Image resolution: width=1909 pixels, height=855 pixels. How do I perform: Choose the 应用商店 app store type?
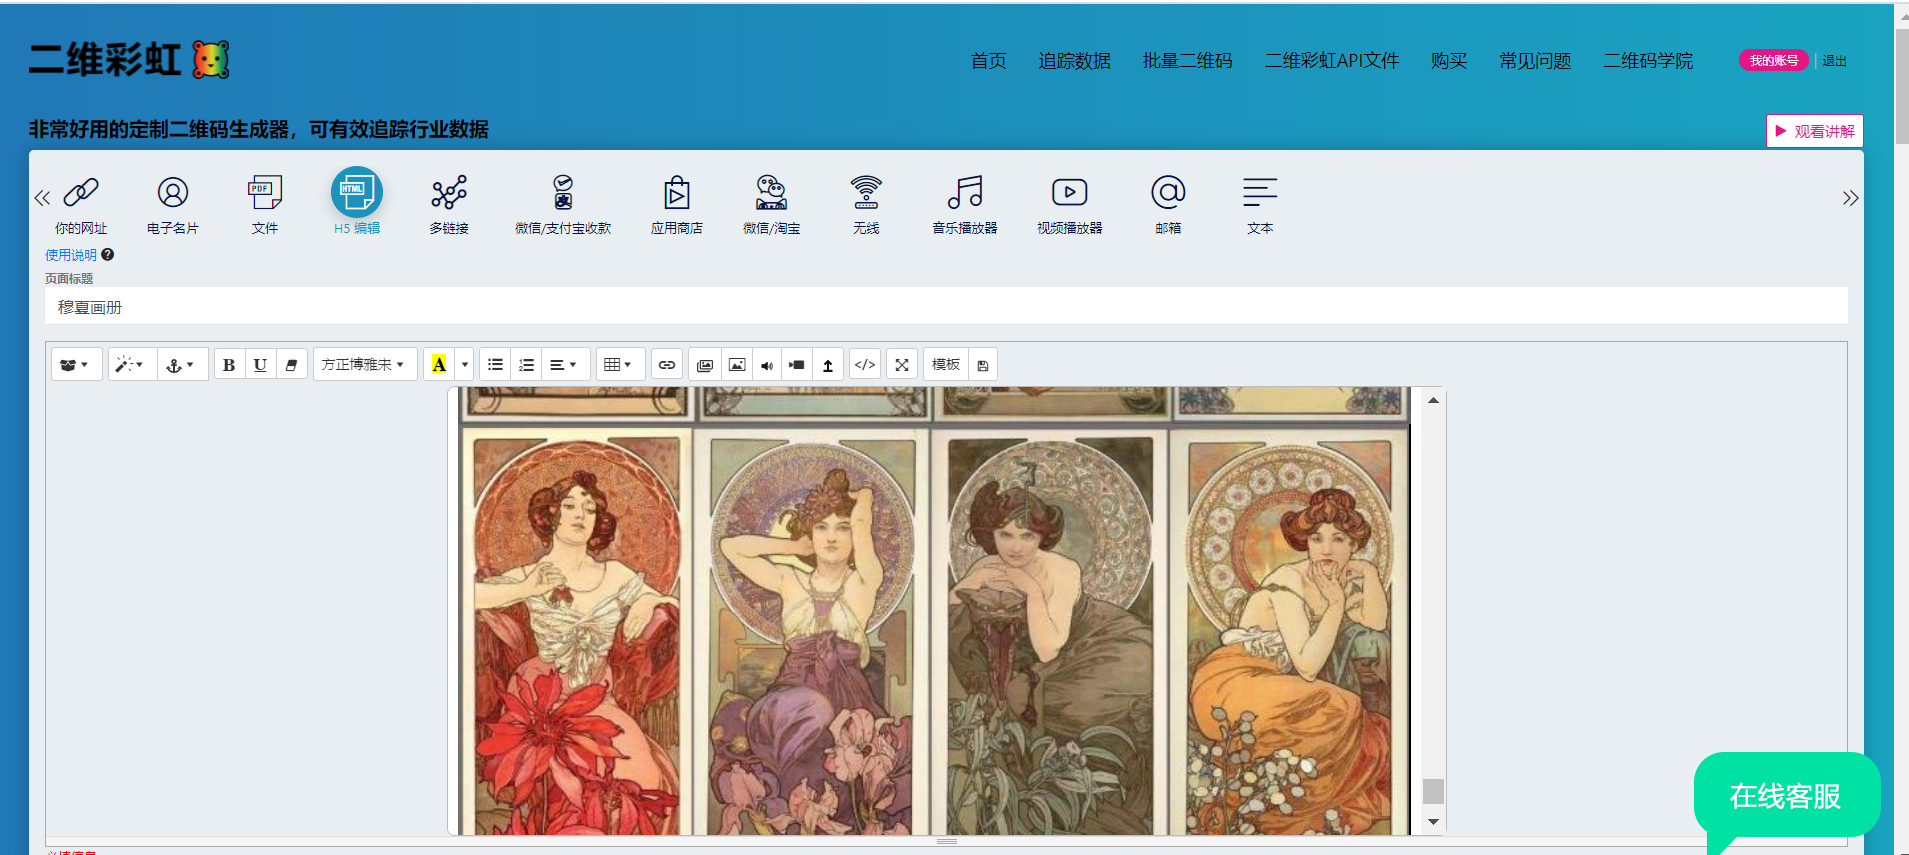677,206
